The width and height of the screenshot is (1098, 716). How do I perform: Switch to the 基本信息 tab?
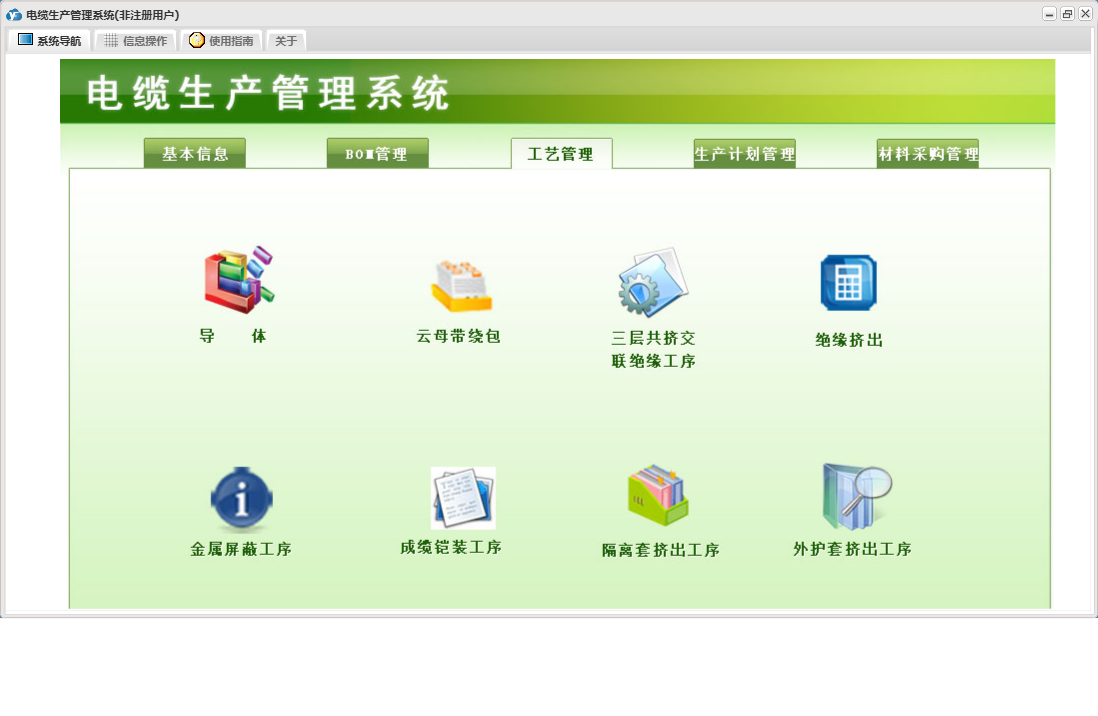tap(195, 153)
